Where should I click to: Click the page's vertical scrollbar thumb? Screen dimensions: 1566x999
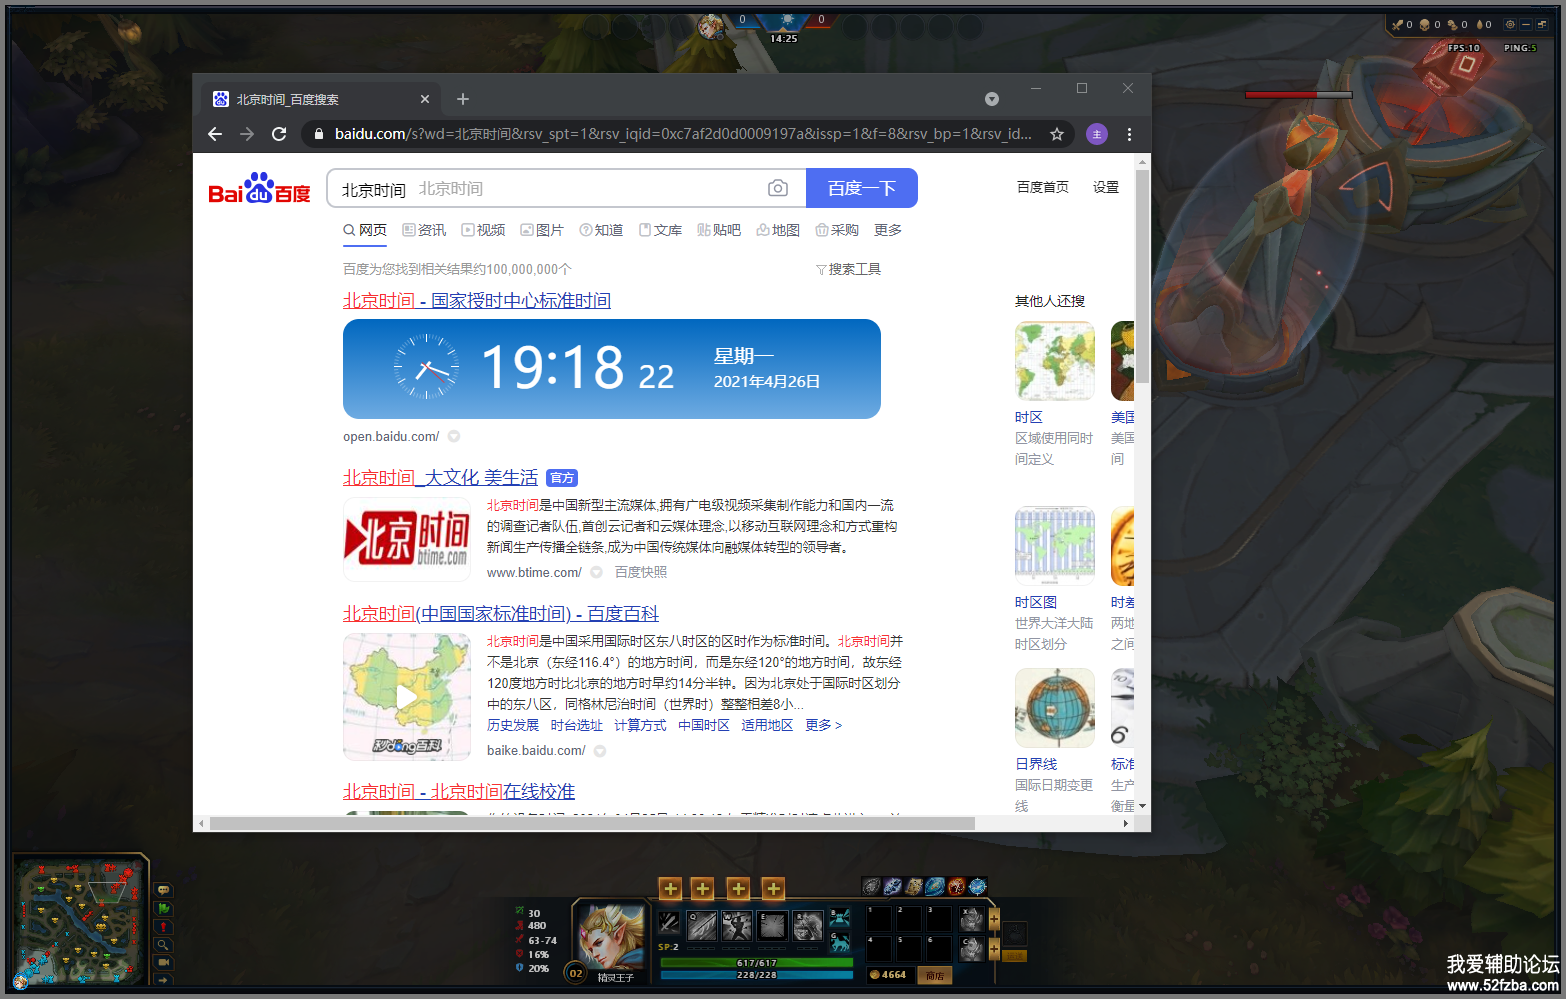click(x=1142, y=275)
